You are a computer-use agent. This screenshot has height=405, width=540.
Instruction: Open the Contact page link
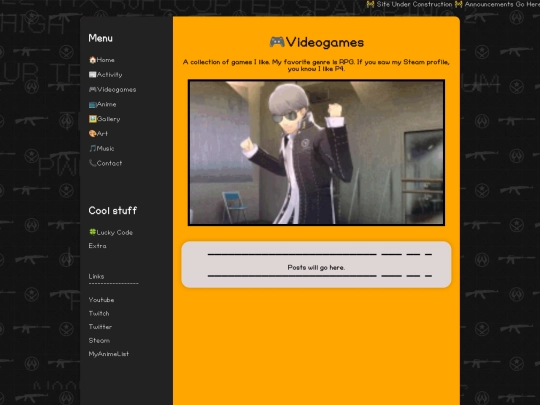[x=105, y=163]
